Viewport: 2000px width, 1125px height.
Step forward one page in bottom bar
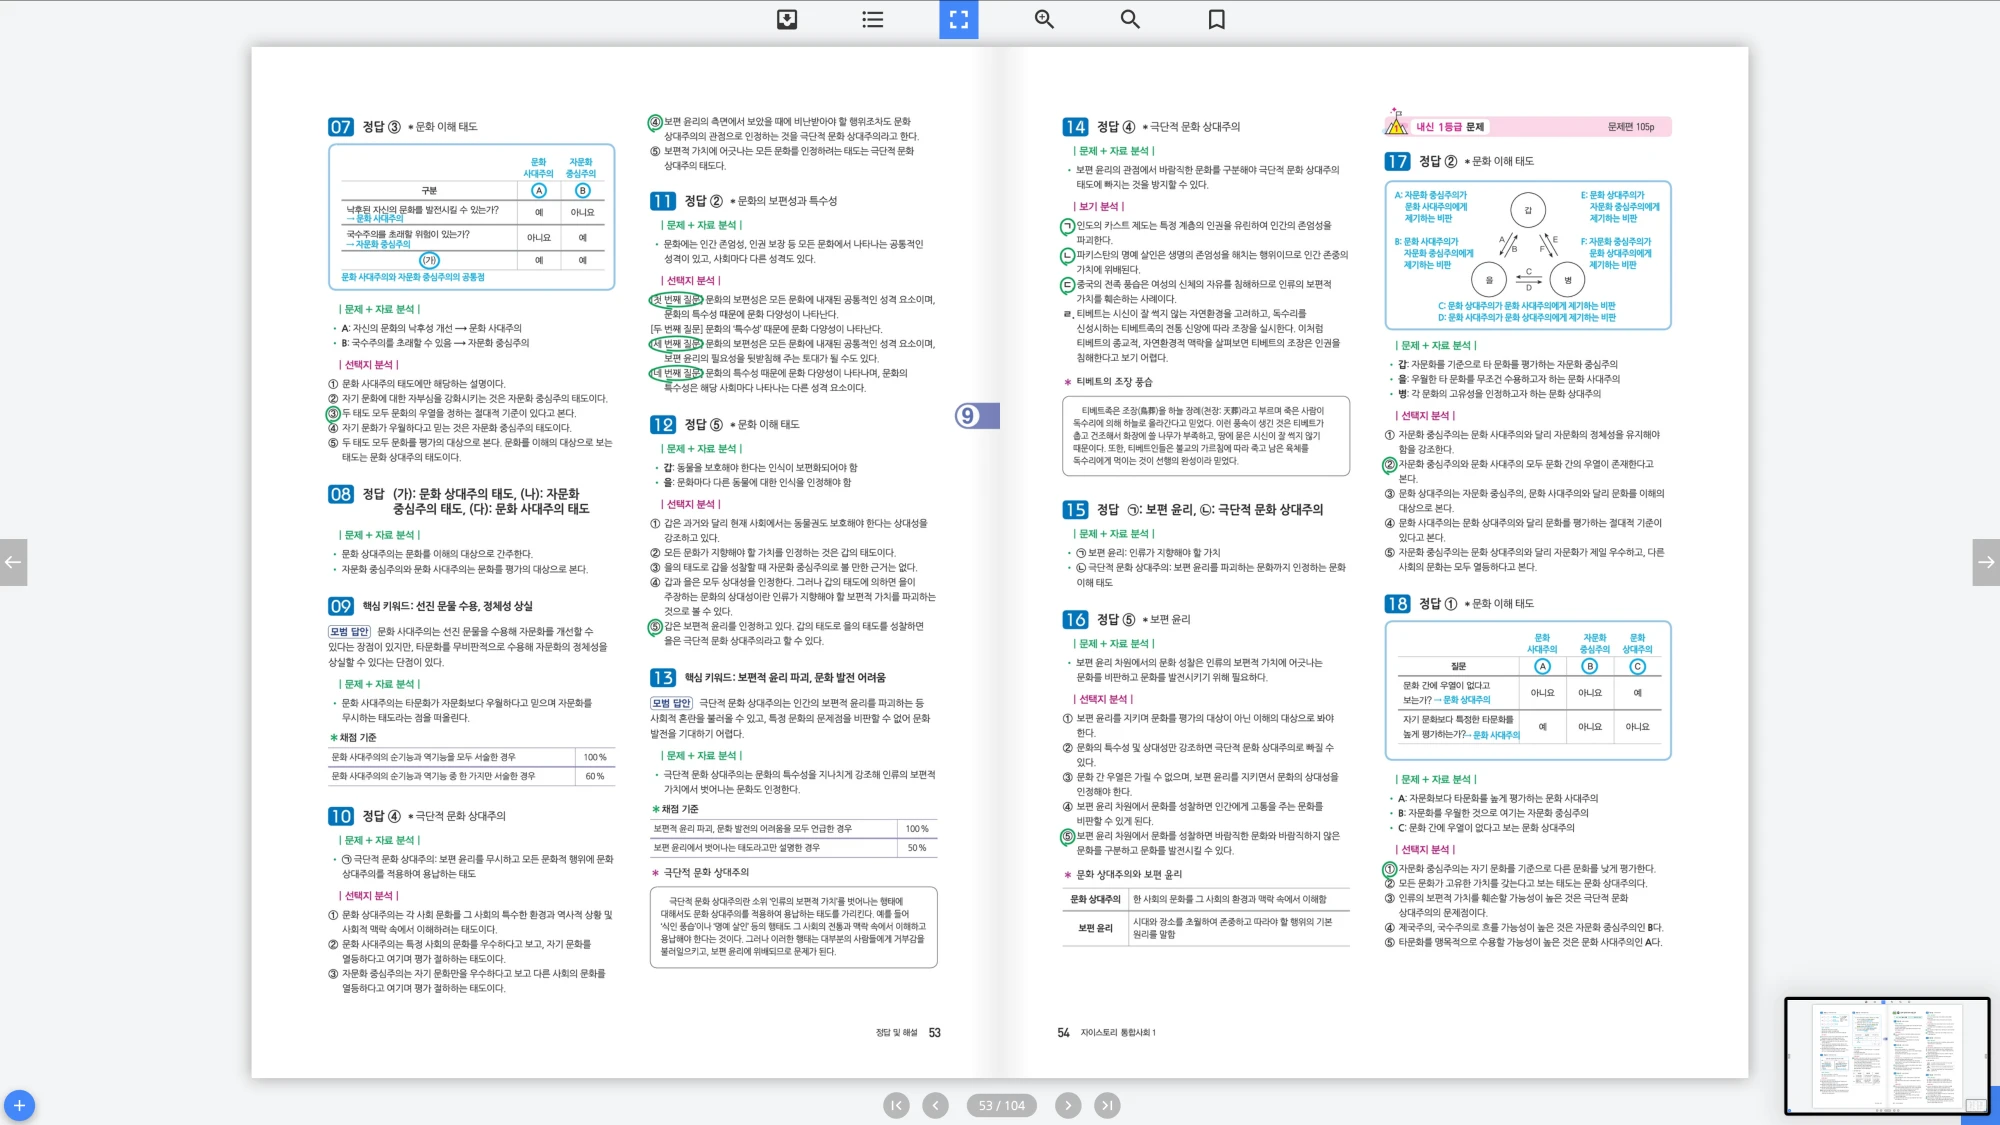(1068, 1105)
